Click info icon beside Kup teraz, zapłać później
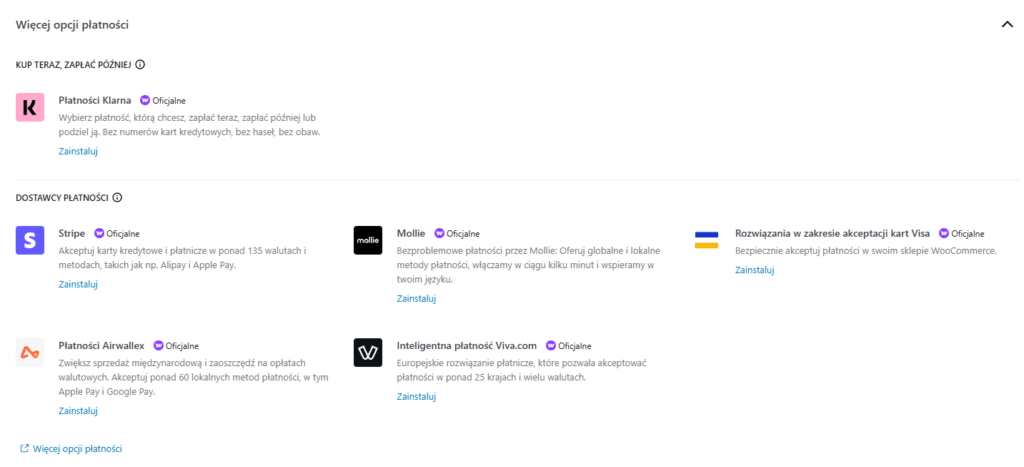Viewport: 1024px width, 467px height. tap(140, 65)
